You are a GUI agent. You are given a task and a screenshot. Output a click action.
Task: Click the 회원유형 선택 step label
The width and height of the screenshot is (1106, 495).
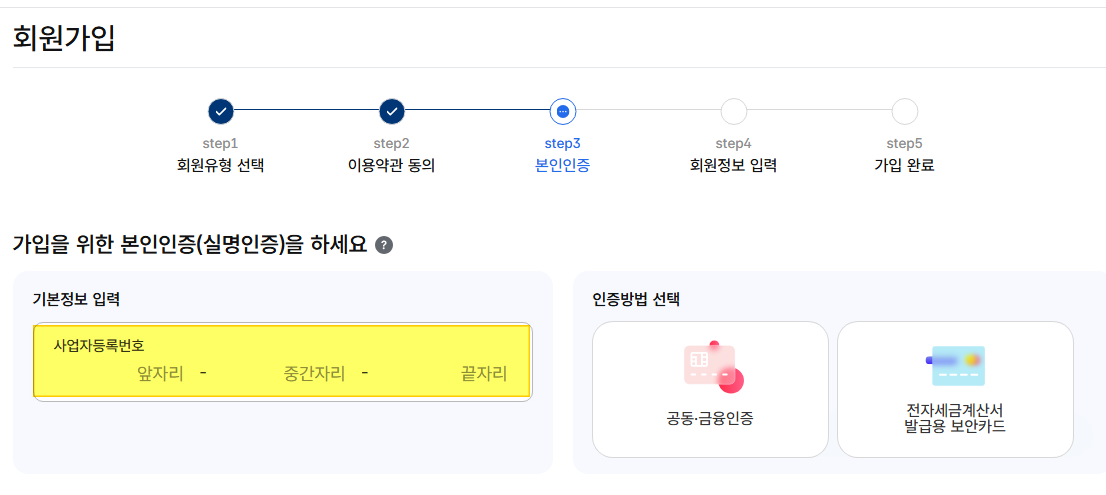(x=221, y=167)
